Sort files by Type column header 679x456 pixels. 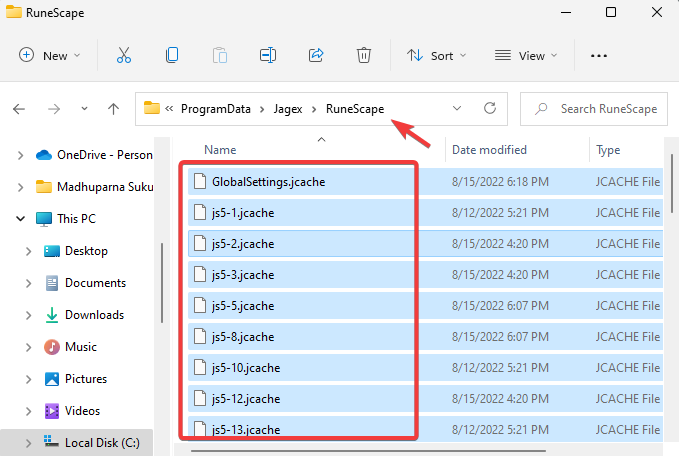click(x=608, y=150)
